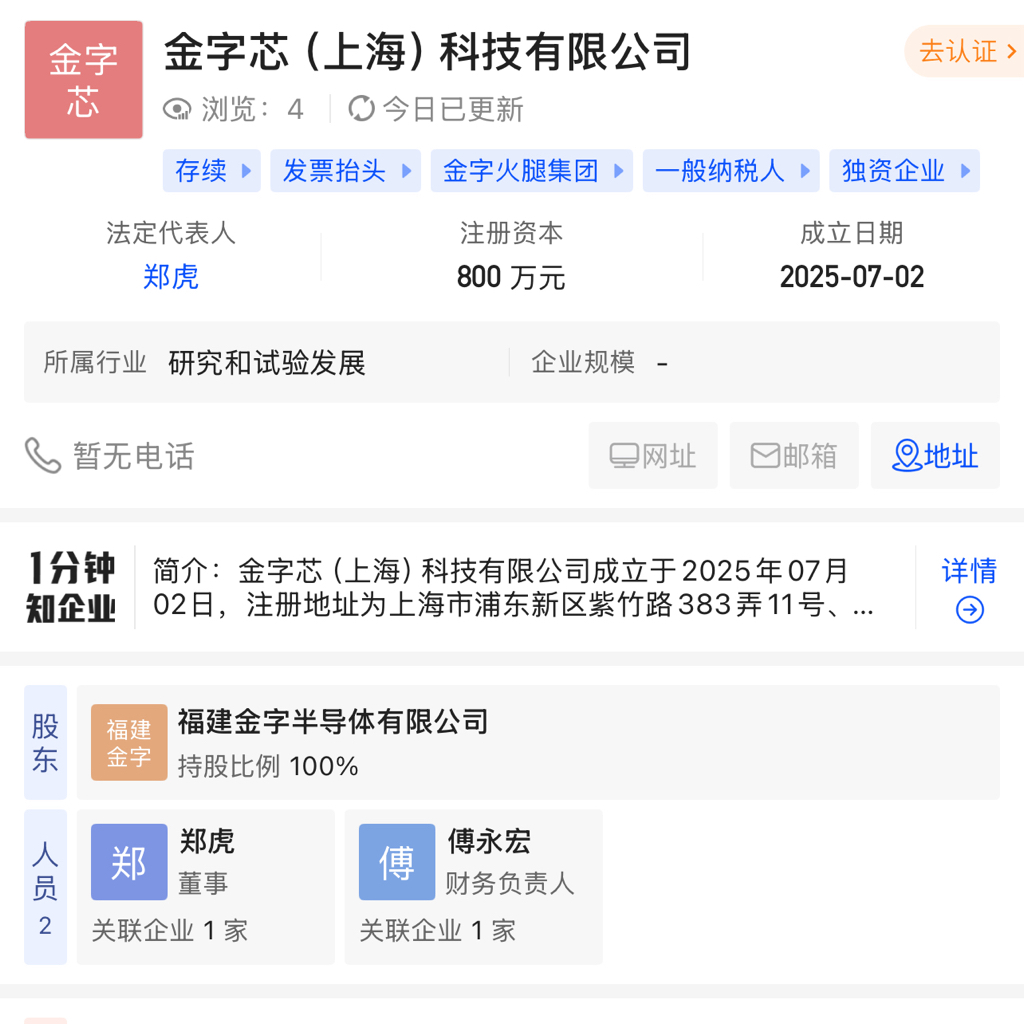Screen dimensions: 1024x1024
Task: Open the 股东 section tab
Action: tap(46, 743)
